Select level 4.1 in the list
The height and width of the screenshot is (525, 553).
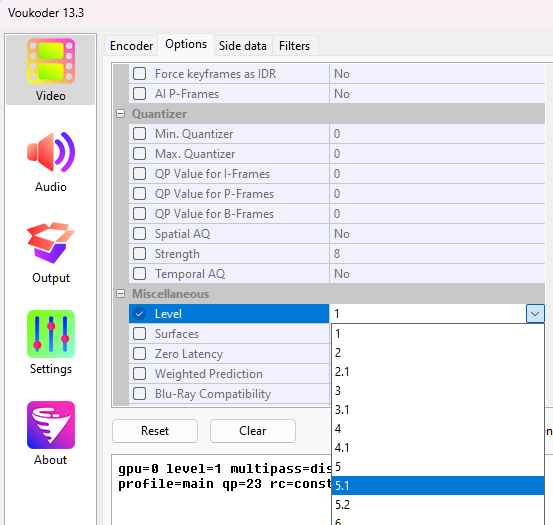[438, 448]
